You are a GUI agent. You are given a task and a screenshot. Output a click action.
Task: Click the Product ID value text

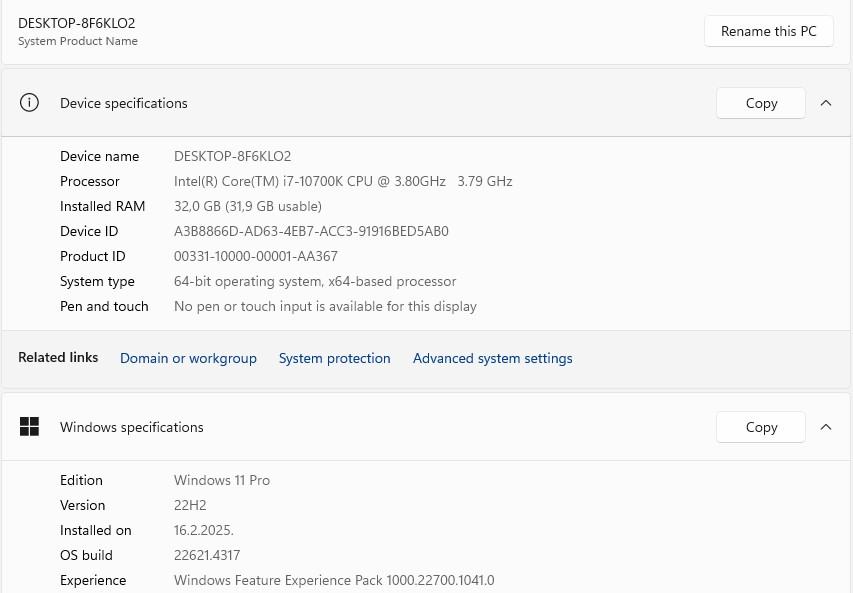click(256, 256)
